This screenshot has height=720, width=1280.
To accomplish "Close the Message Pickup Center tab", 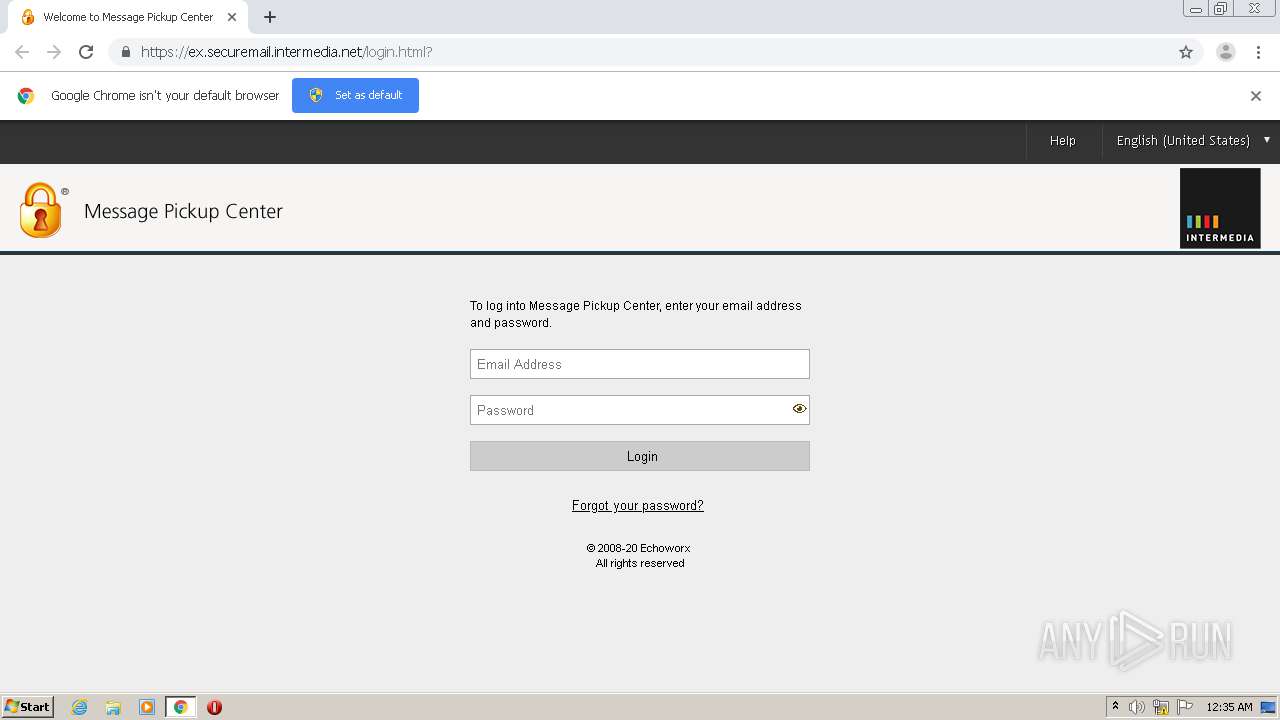I will tap(232, 17).
